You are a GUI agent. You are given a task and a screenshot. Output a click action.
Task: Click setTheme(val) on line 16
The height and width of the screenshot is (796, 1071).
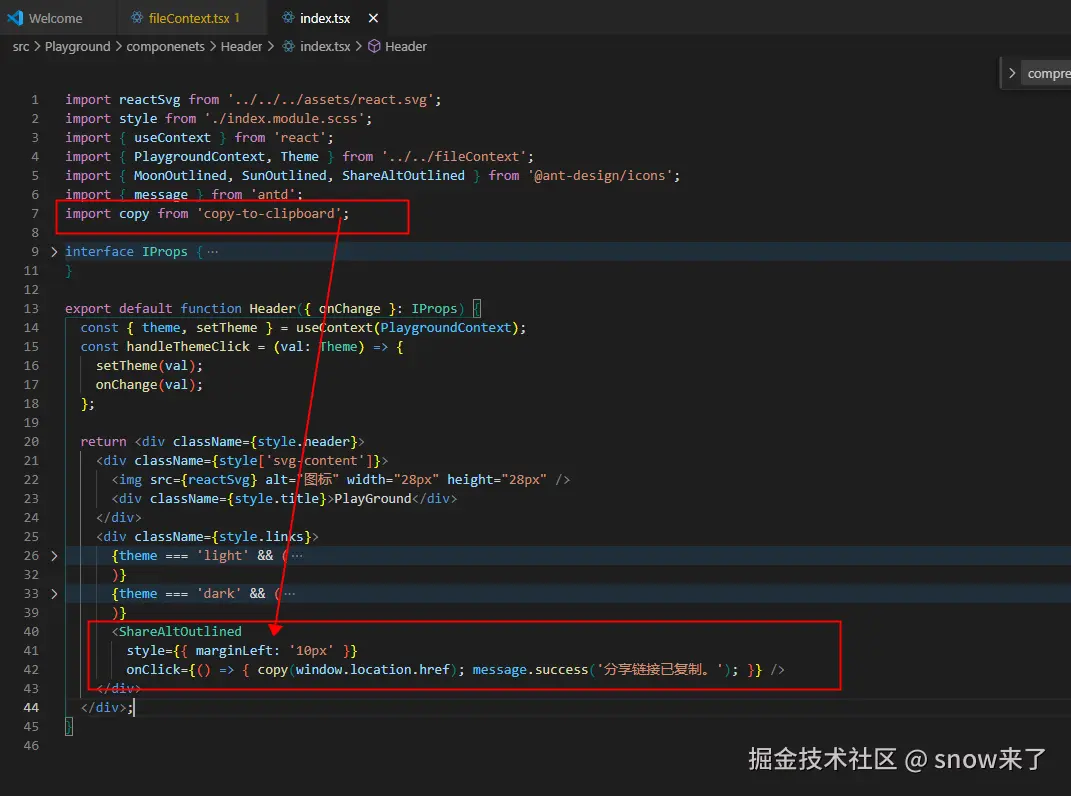point(146,366)
